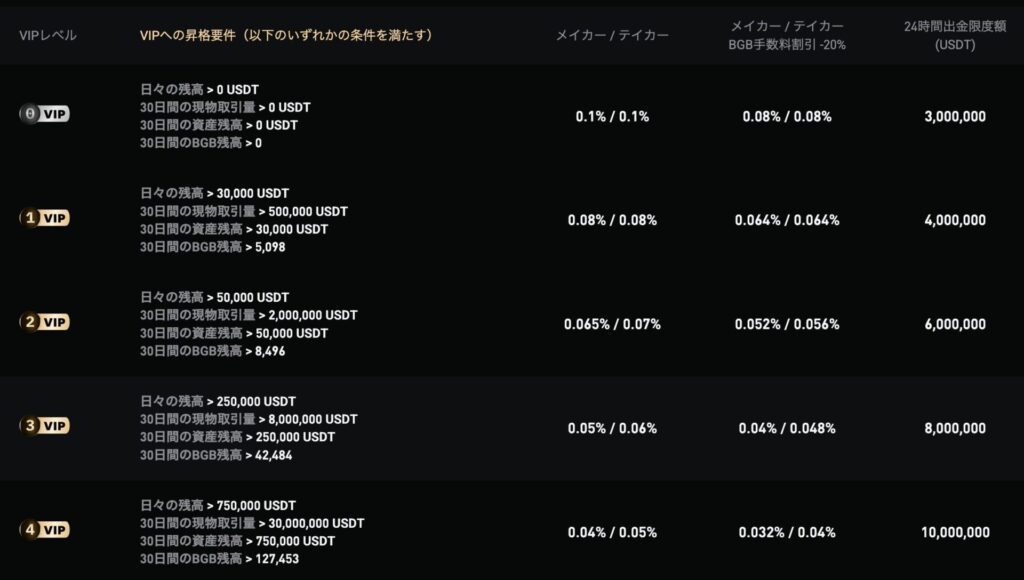Click the VIP 4 level badge
This screenshot has width=1024, height=580.
tap(44, 530)
